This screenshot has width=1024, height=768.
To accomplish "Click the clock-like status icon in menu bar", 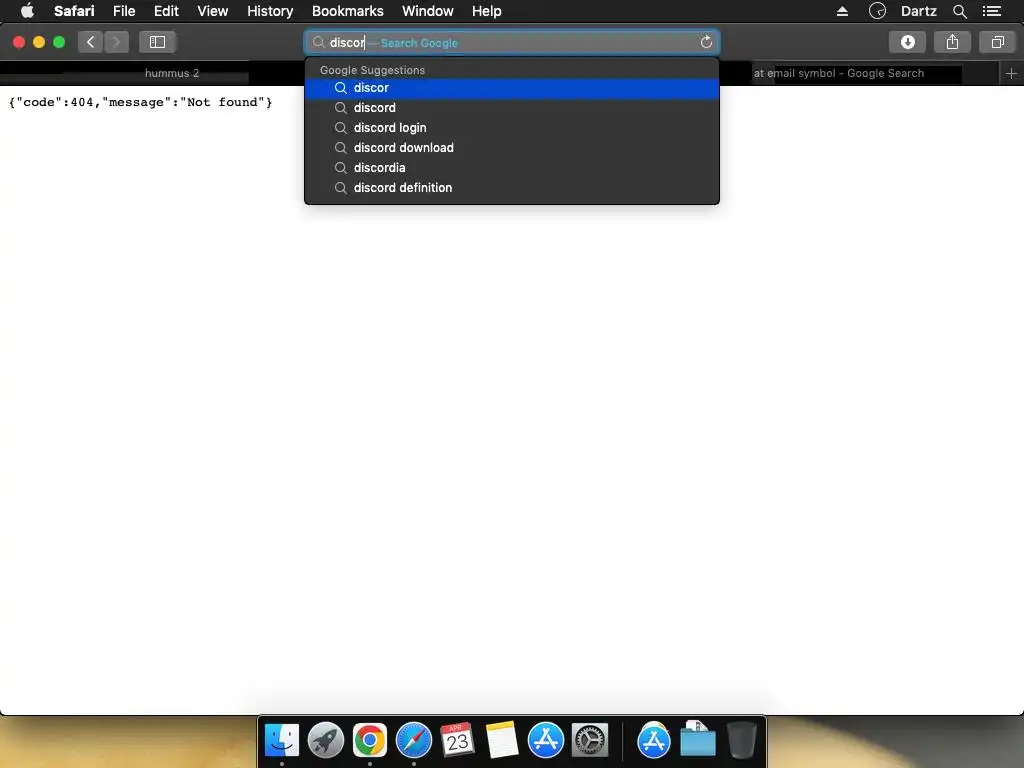I will [x=877, y=11].
